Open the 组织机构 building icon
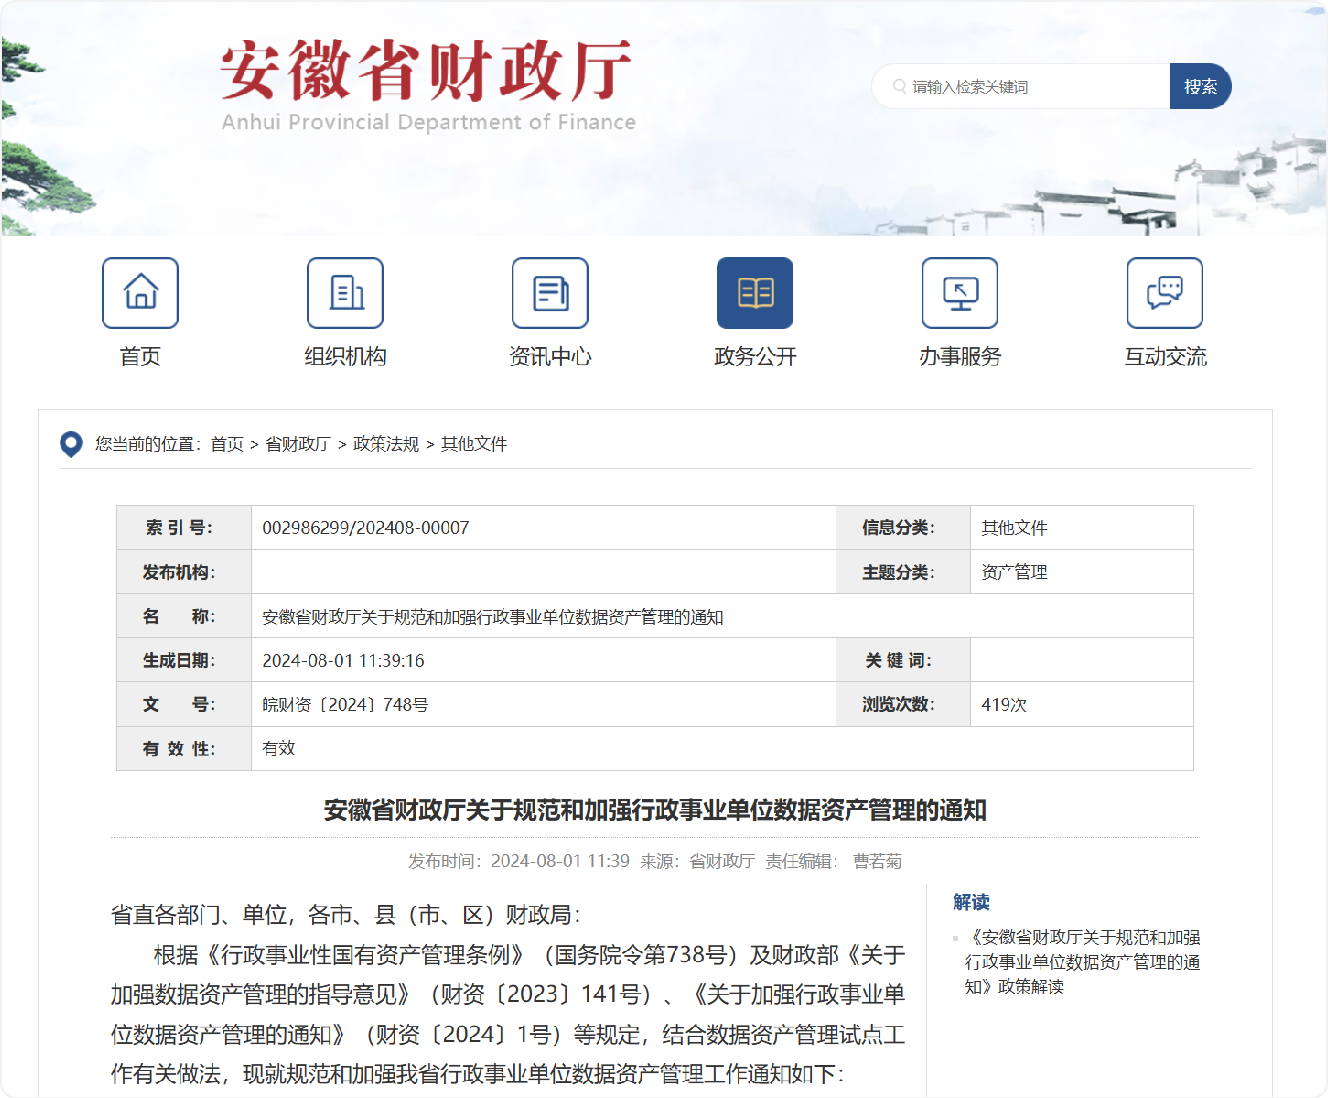The height and width of the screenshot is (1098, 1328). 345,293
